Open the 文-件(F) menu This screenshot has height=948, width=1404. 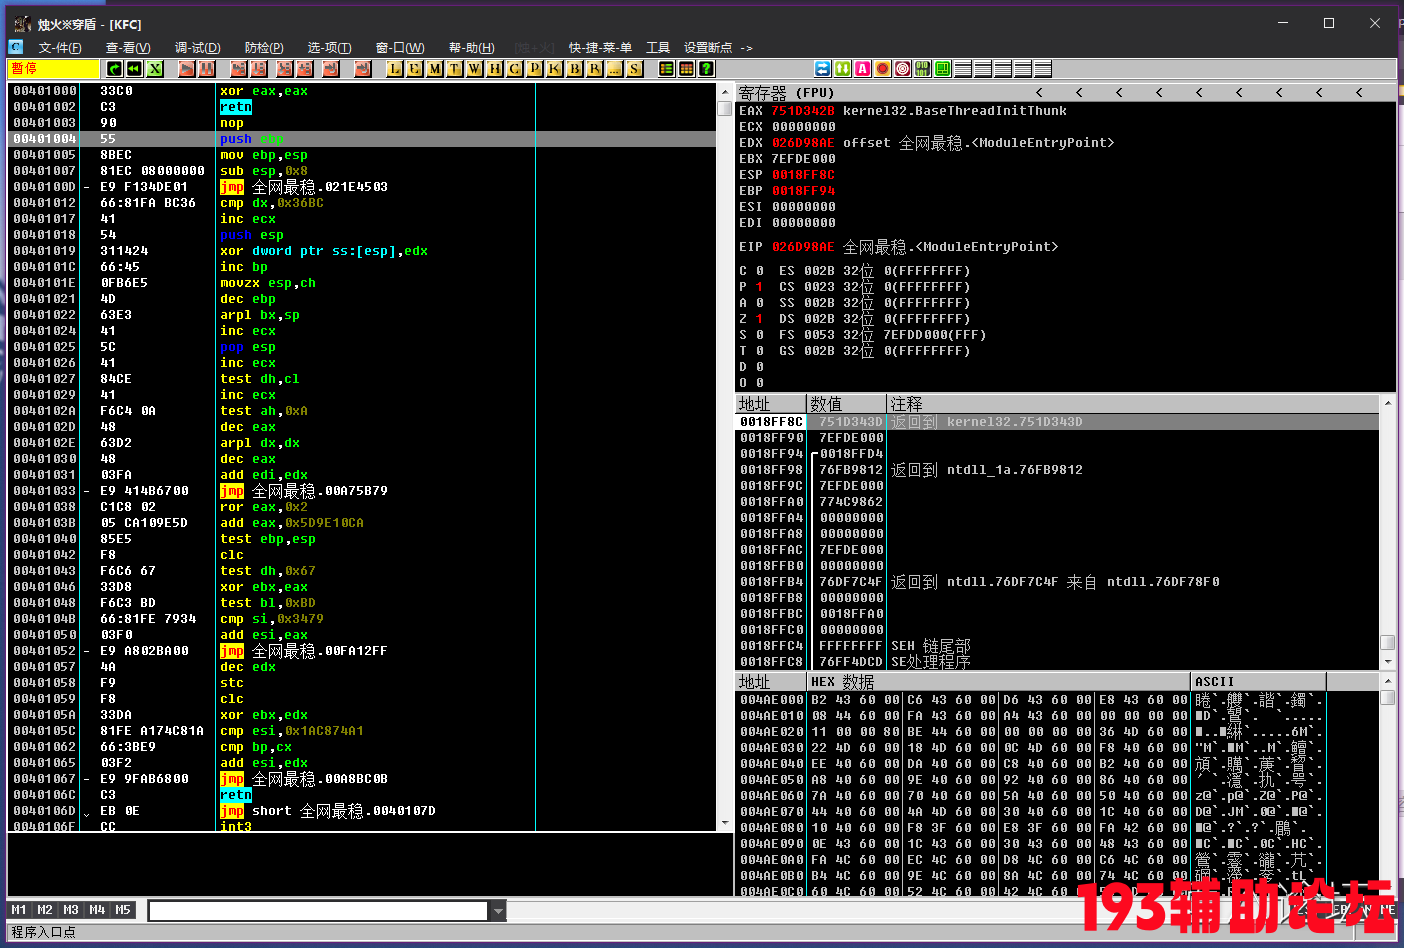coord(60,47)
